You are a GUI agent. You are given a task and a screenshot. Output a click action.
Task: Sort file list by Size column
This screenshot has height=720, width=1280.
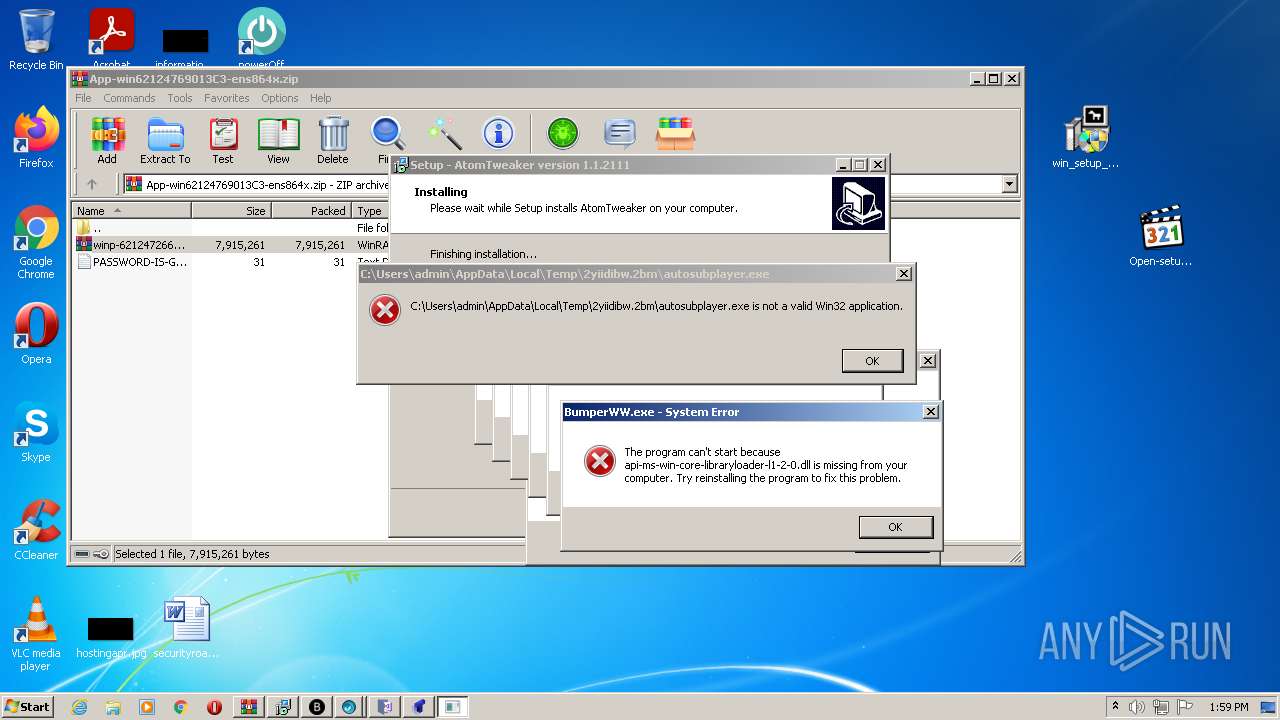click(231, 211)
